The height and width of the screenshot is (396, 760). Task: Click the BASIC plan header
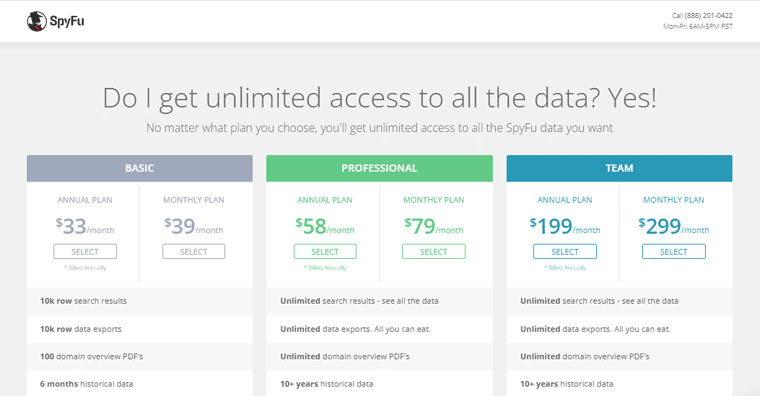click(x=140, y=168)
